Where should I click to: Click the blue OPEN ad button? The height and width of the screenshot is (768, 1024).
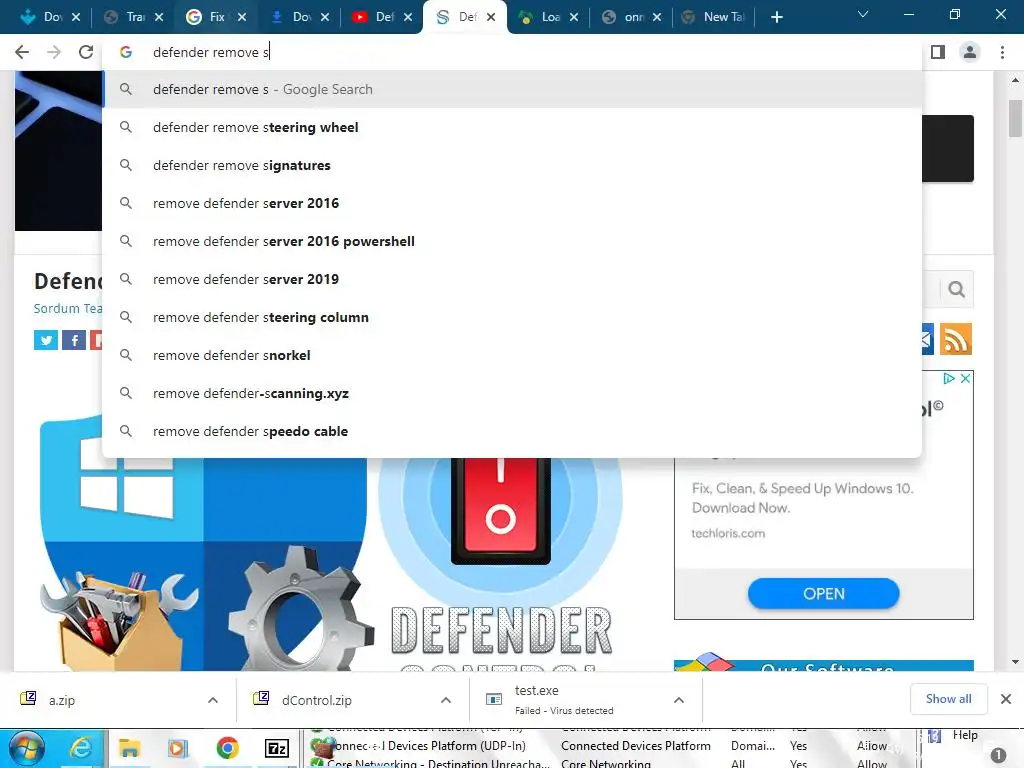pos(824,594)
